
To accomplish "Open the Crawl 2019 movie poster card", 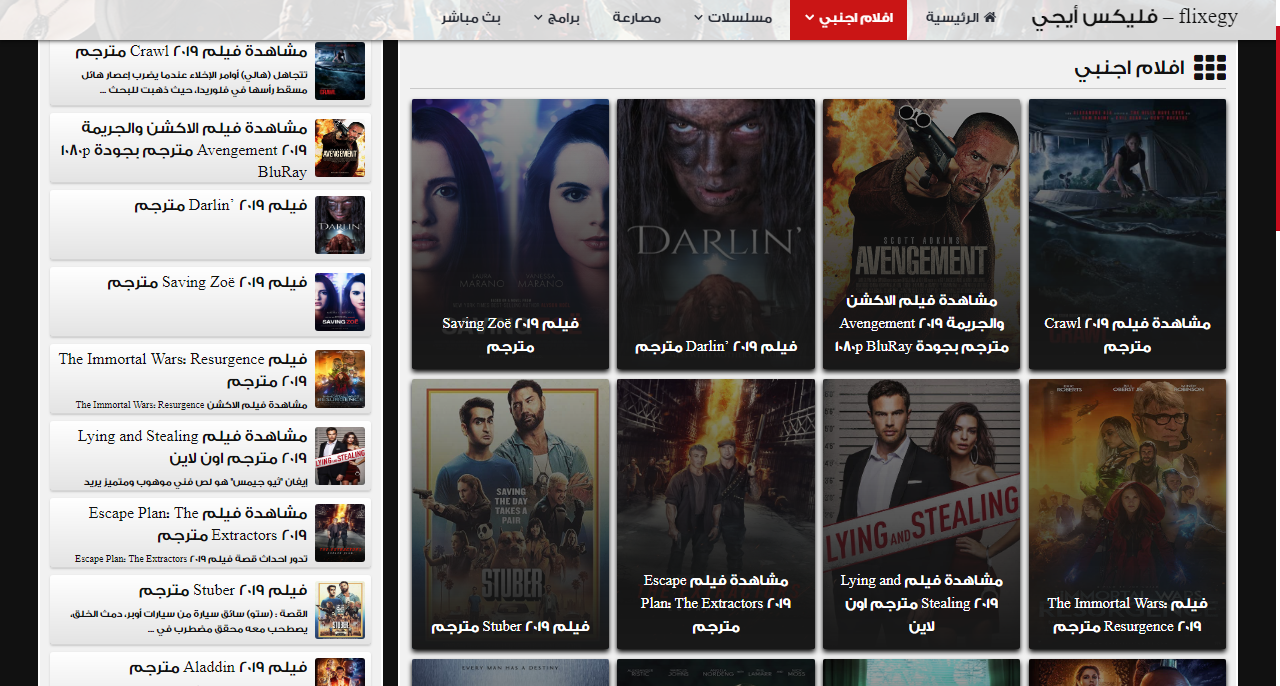I will point(1127,234).
